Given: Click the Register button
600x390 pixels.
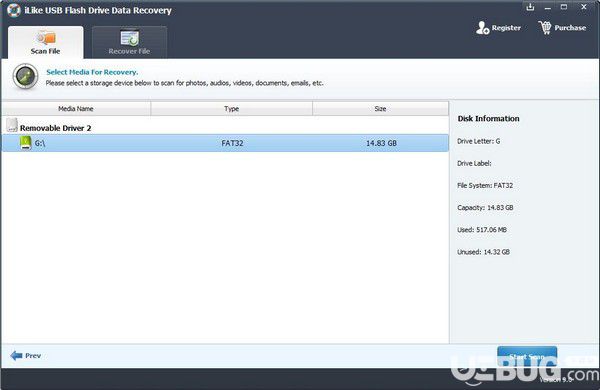Looking at the screenshot, I should coord(498,28).
